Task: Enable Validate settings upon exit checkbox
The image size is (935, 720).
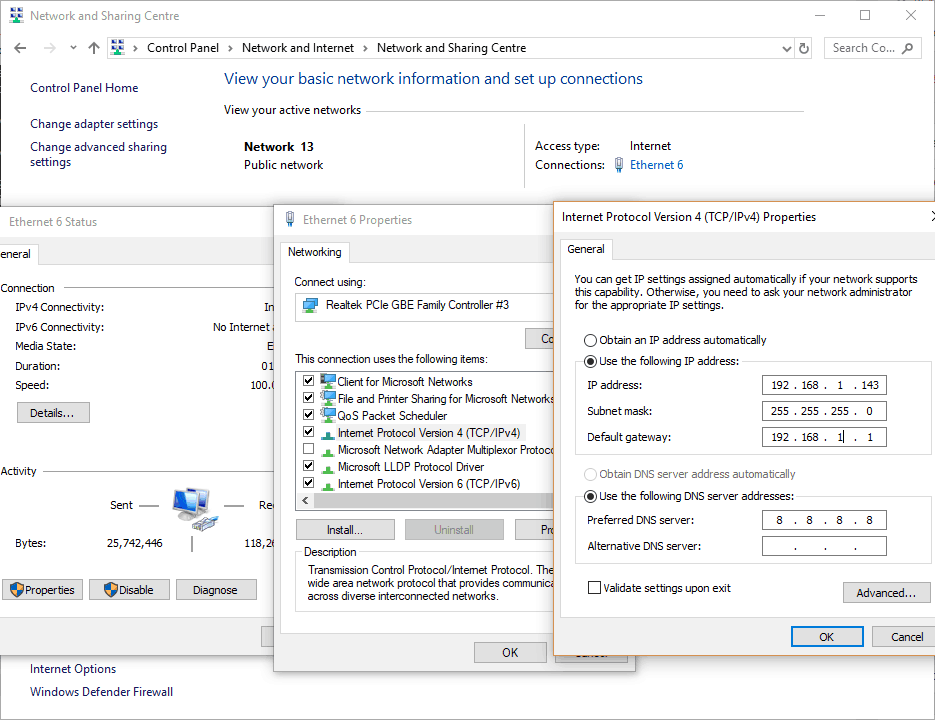Action: point(595,588)
